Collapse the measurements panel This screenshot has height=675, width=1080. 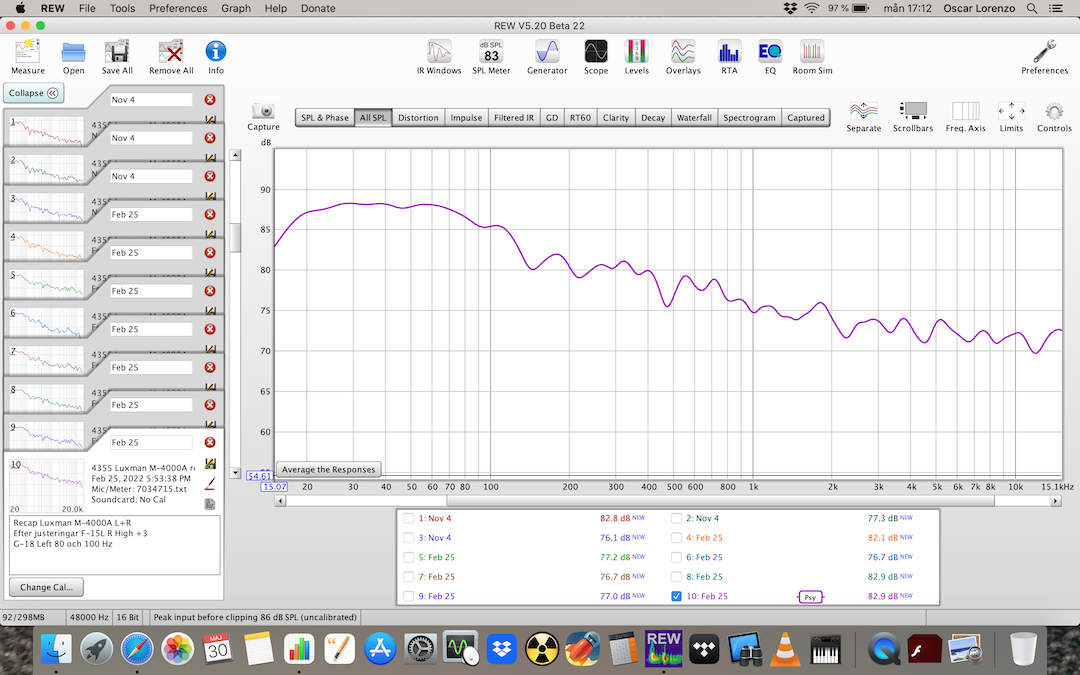pos(35,93)
